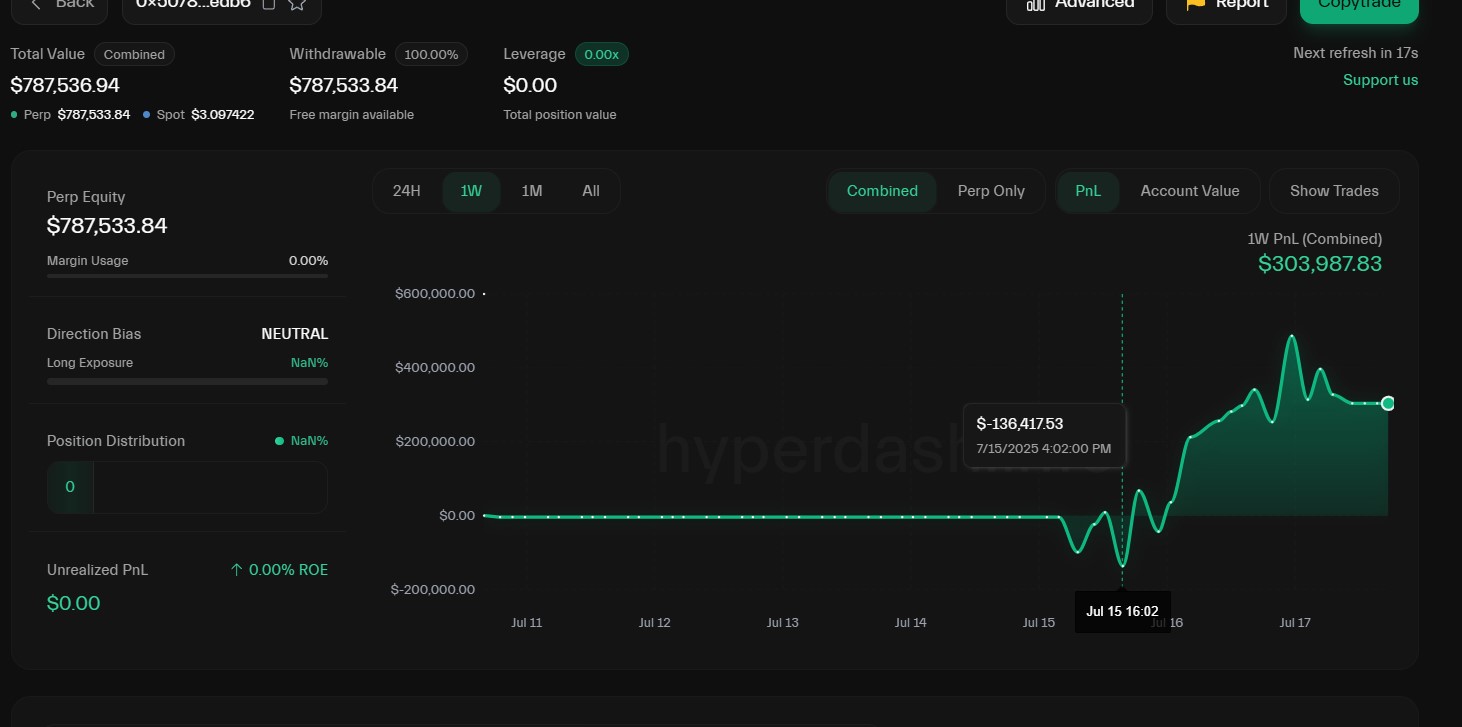This screenshot has width=1462, height=727.
Task: Select the 1M time range tab
Action: pyautogui.click(x=532, y=191)
